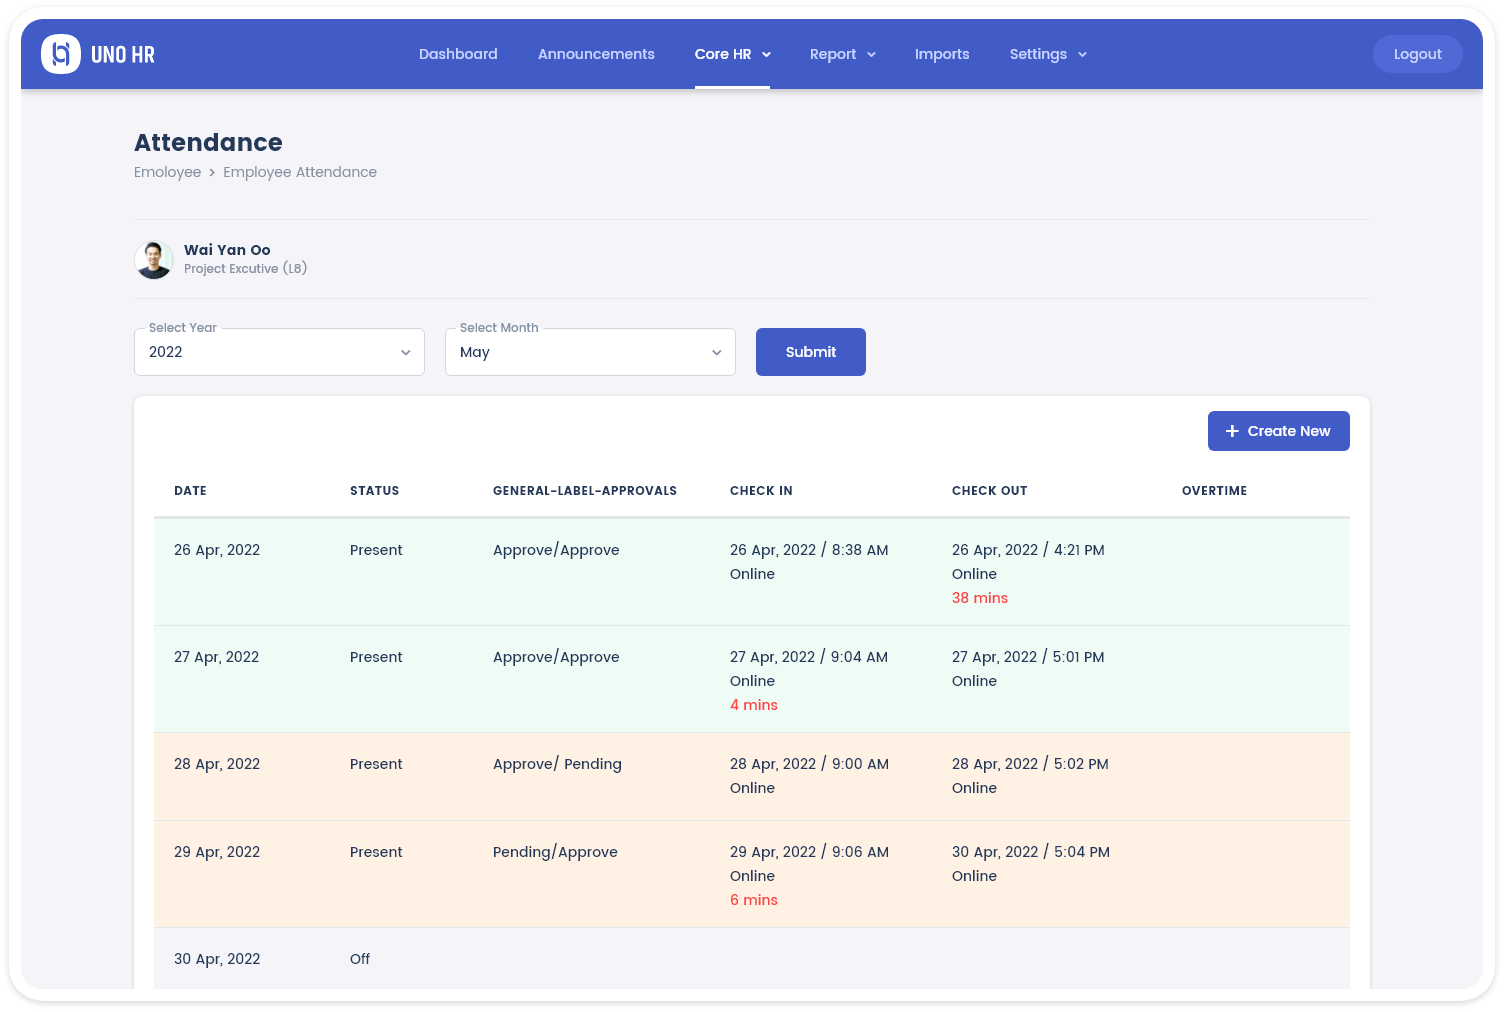The height and width of the screenshot is (1012, 1504).
Task: Click the DATE column header
Action: click(190, 491)
